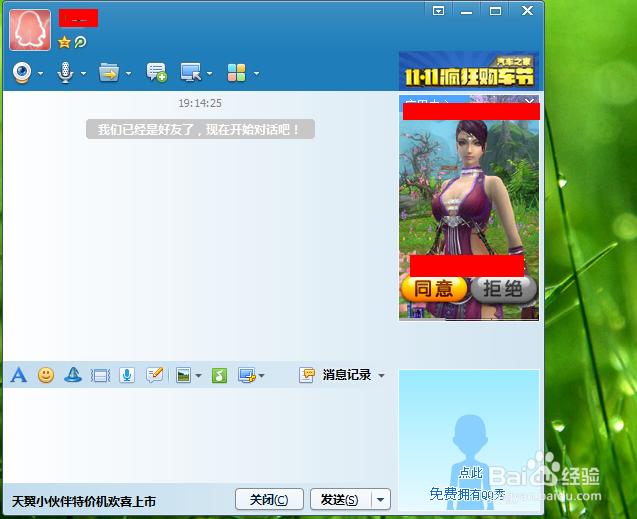Open send options arrow beside 发送

tap(381, 499)
